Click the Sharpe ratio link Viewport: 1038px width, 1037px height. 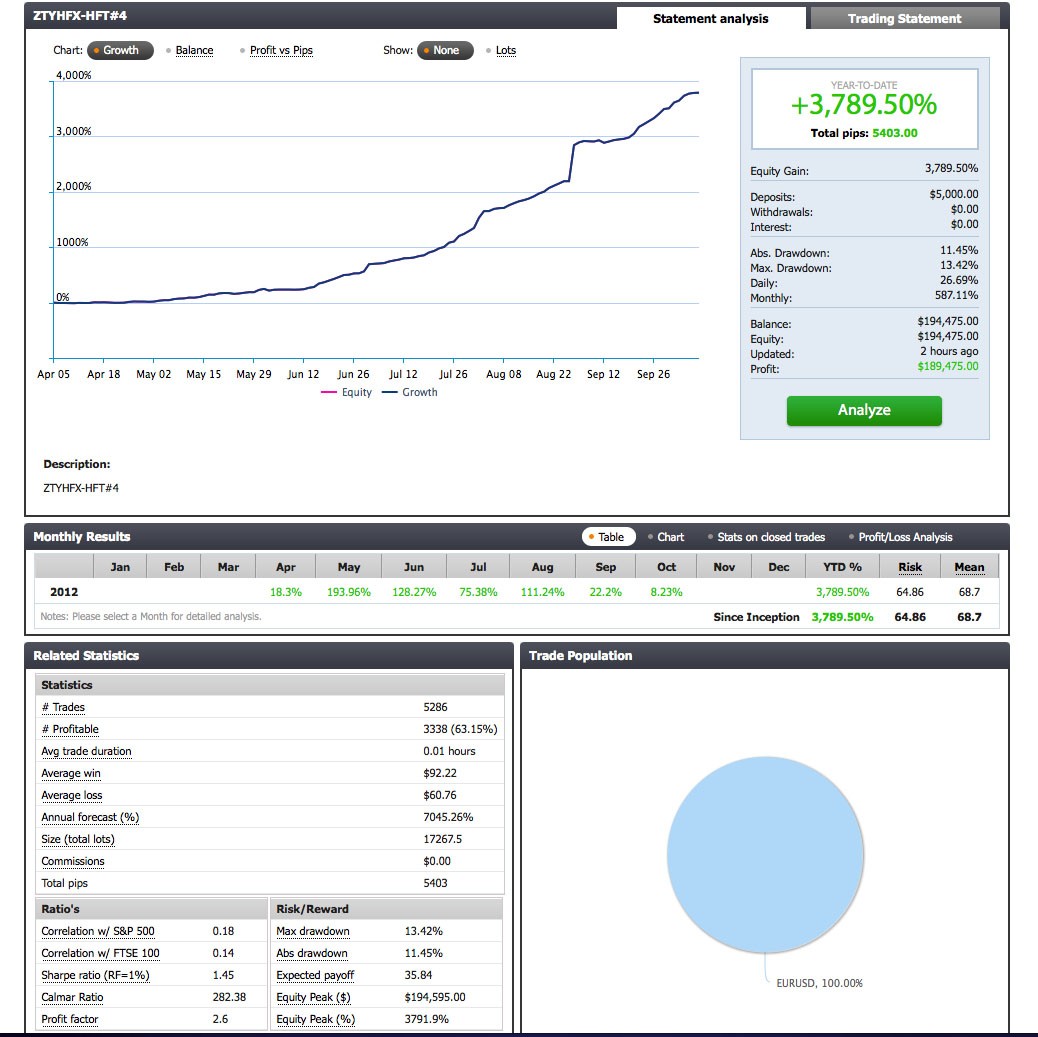tap(95, 975)
